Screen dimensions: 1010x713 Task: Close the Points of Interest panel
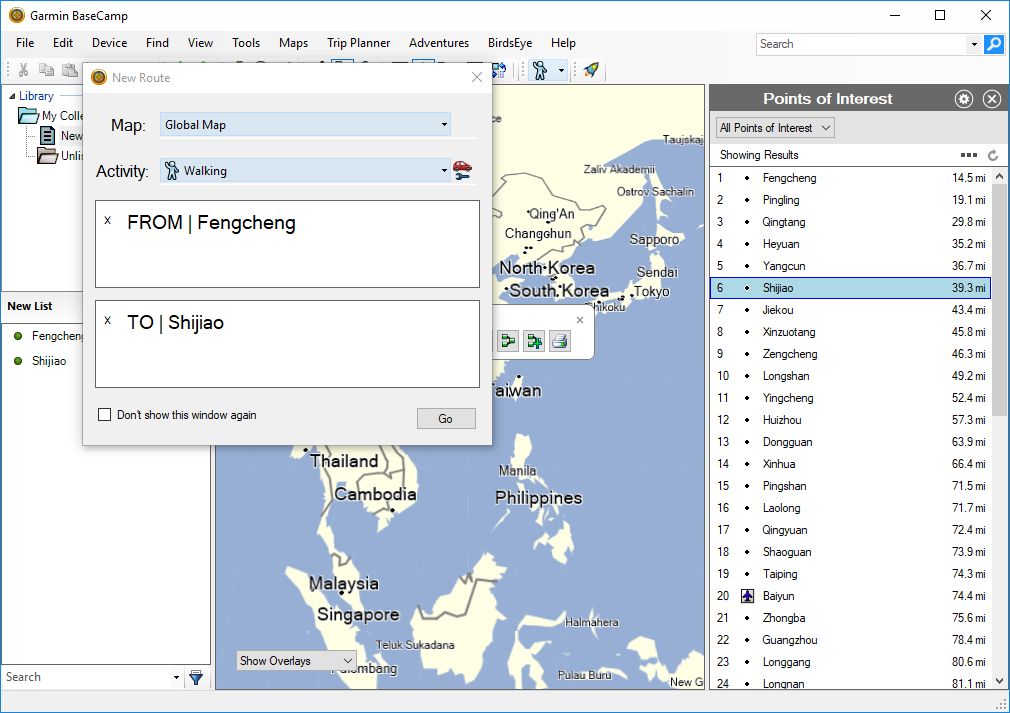(992, 99)
